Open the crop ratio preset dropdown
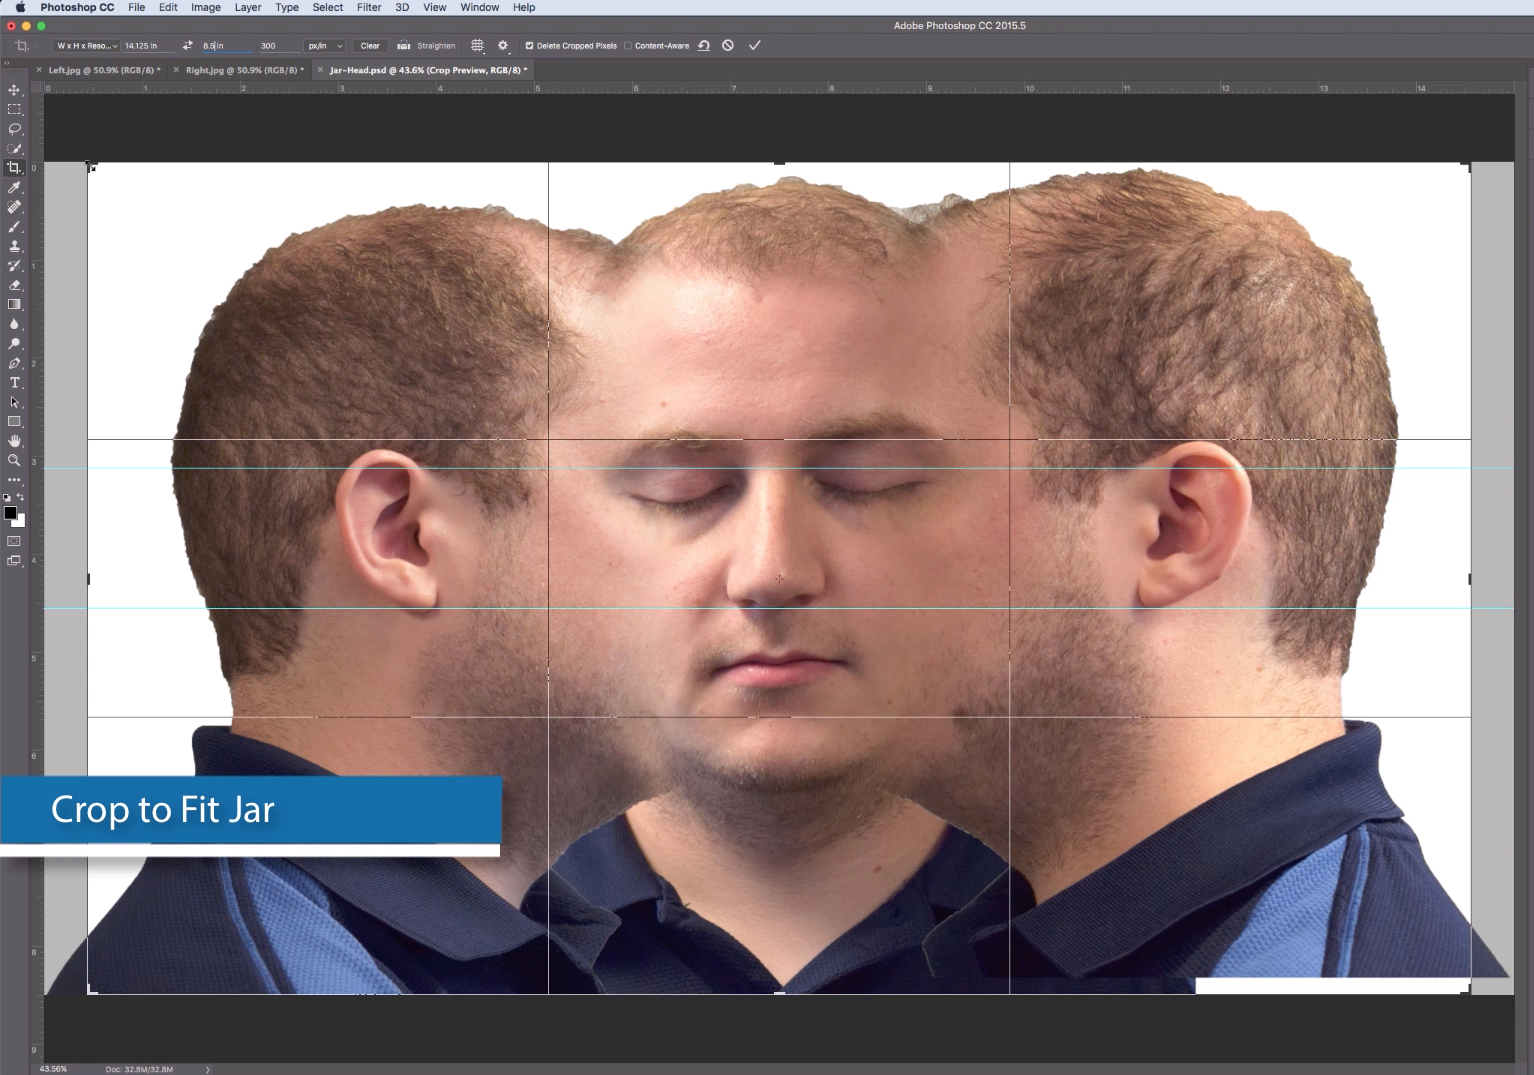This screenshot has width=1534, height=1075. coord(85,45)
